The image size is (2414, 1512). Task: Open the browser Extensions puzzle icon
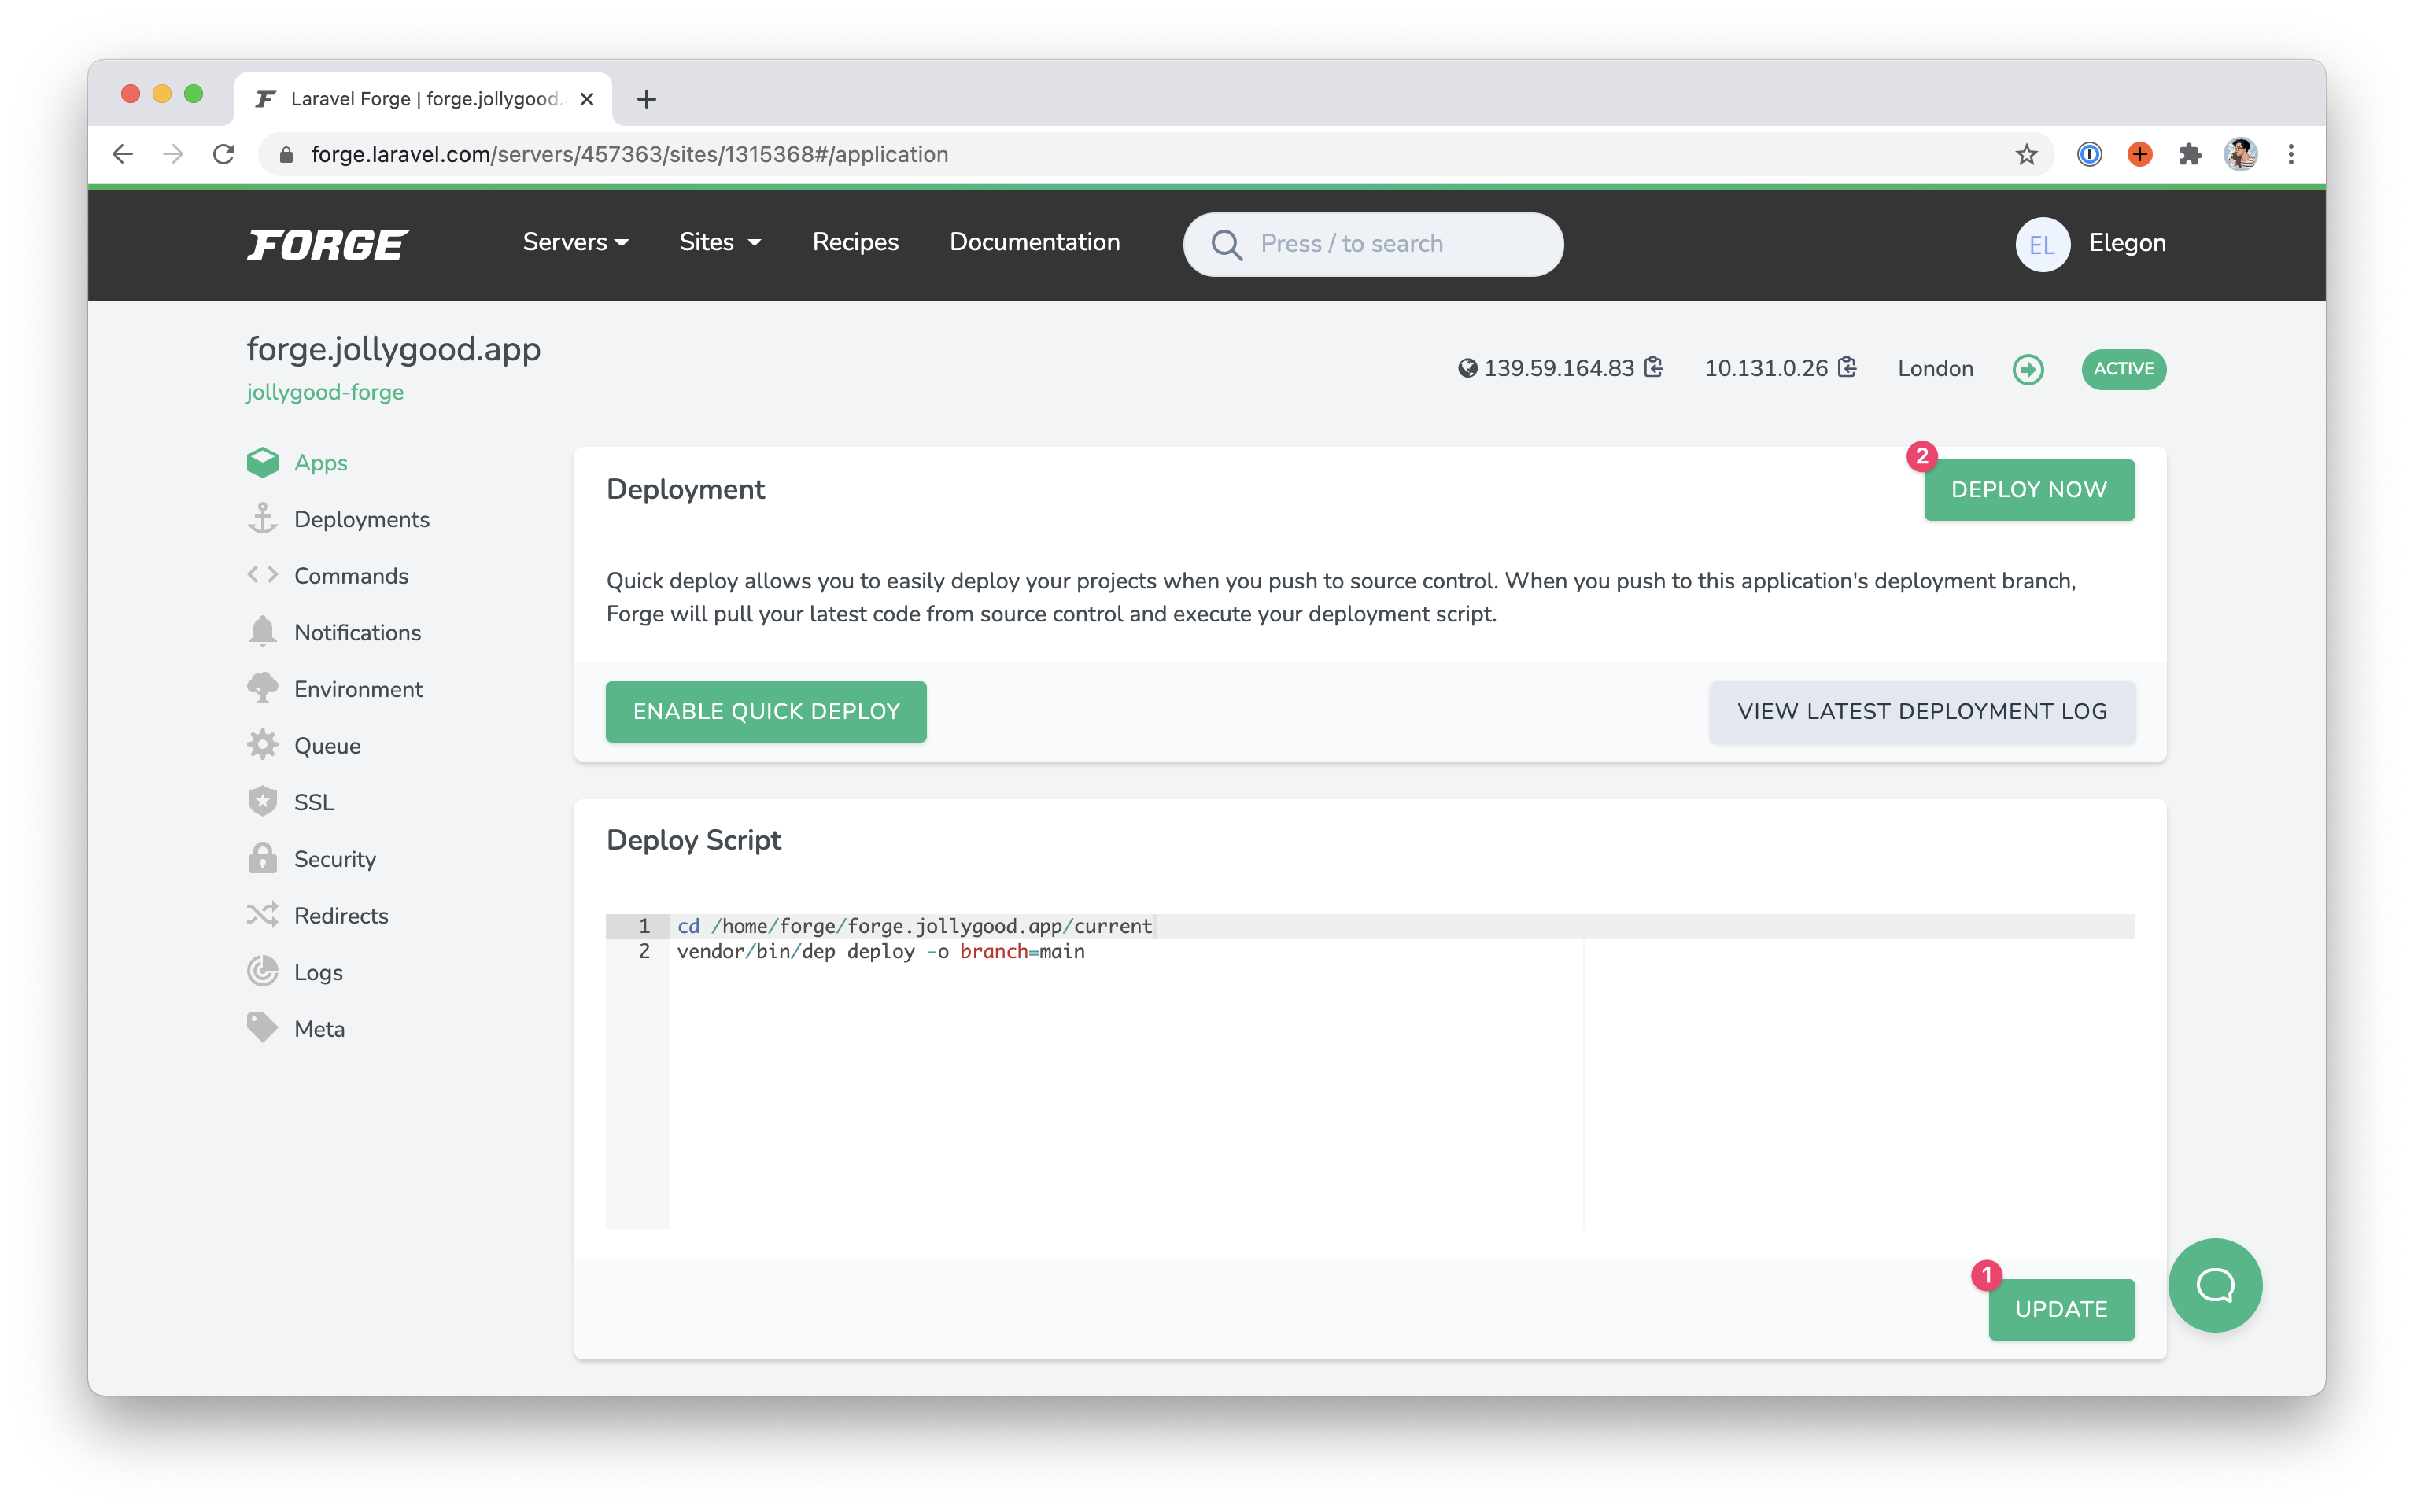pos(2189,154)
